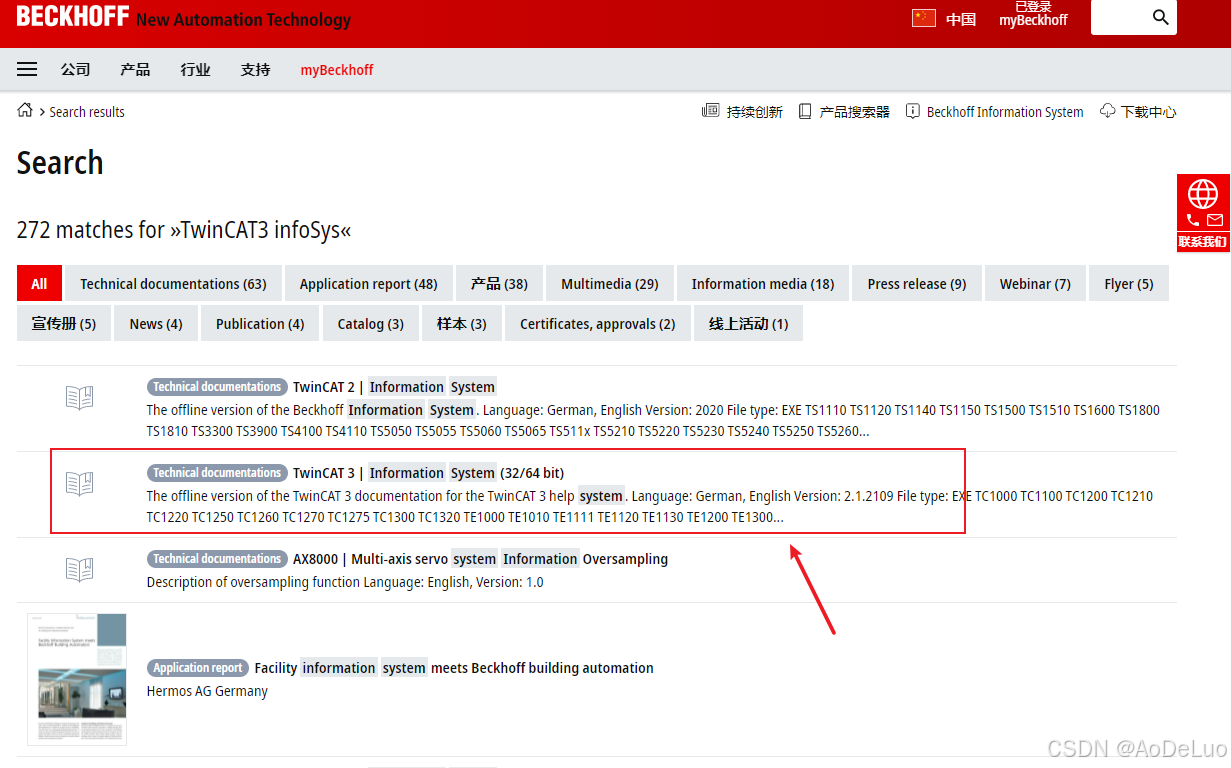1231x768 pixels.
Task: Open AX8000 Multi-axis servo system result
Action: 480,559
